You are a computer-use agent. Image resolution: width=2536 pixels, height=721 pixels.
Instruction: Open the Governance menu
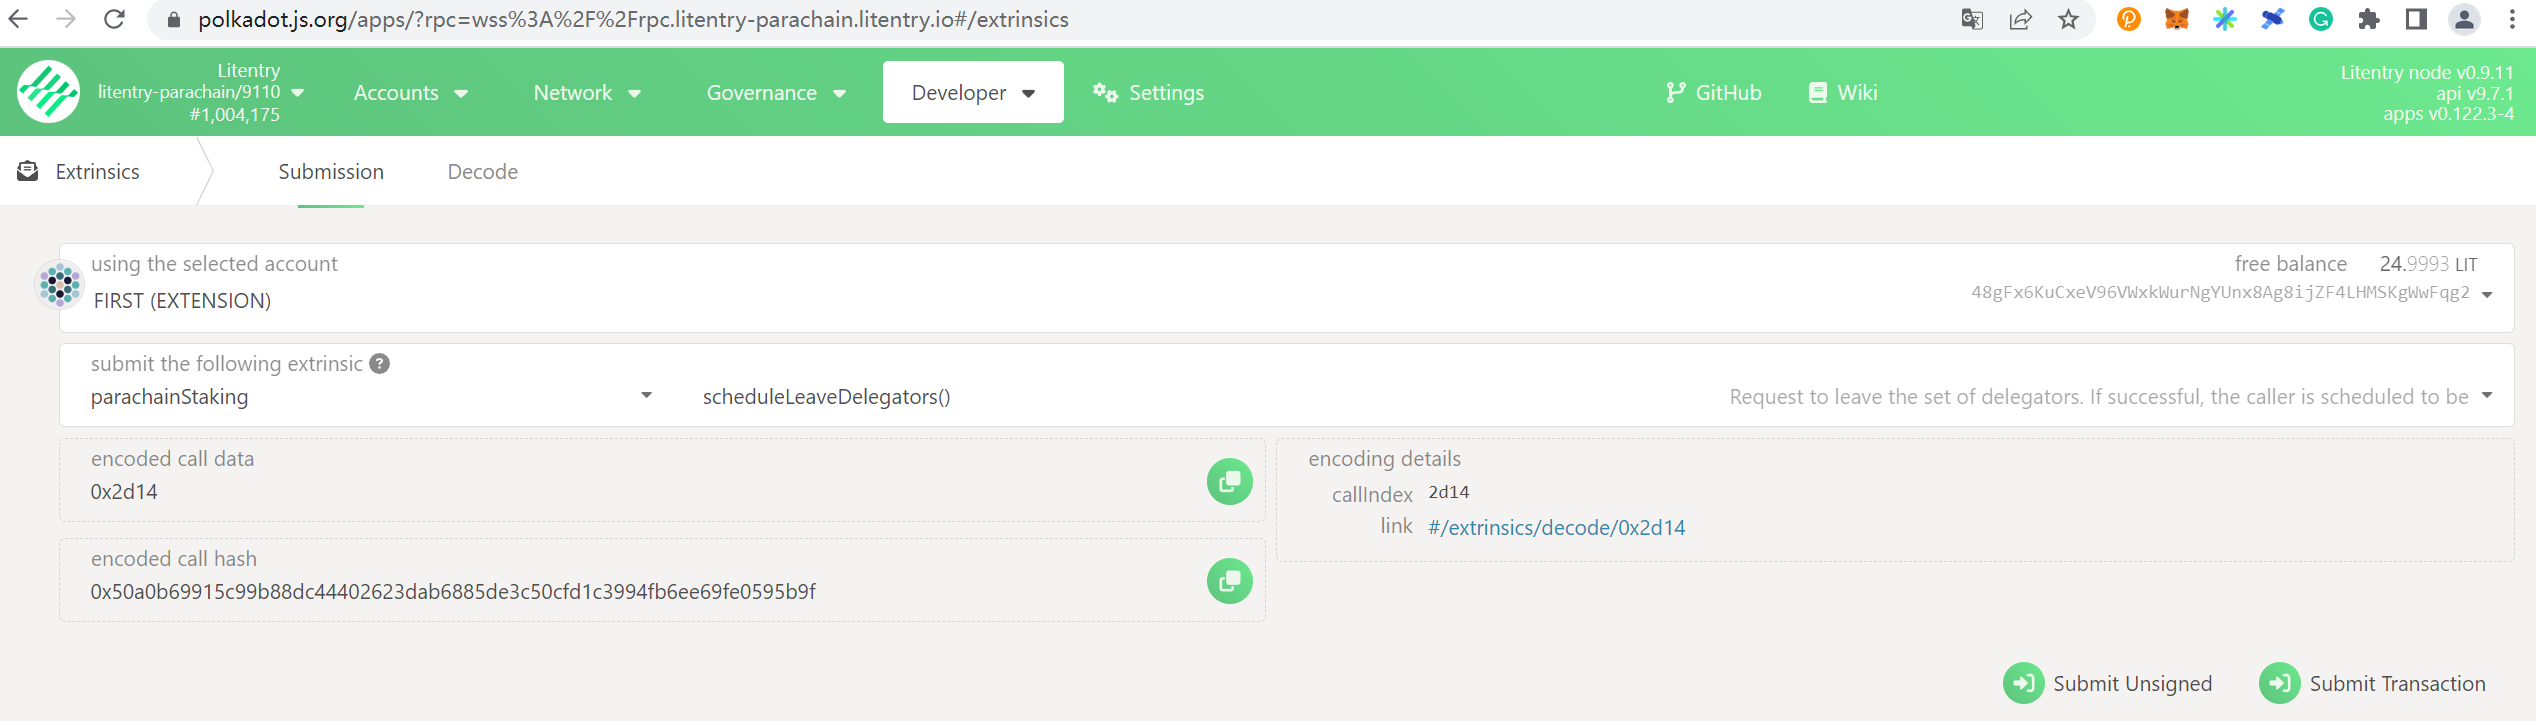tap(775, 93)
